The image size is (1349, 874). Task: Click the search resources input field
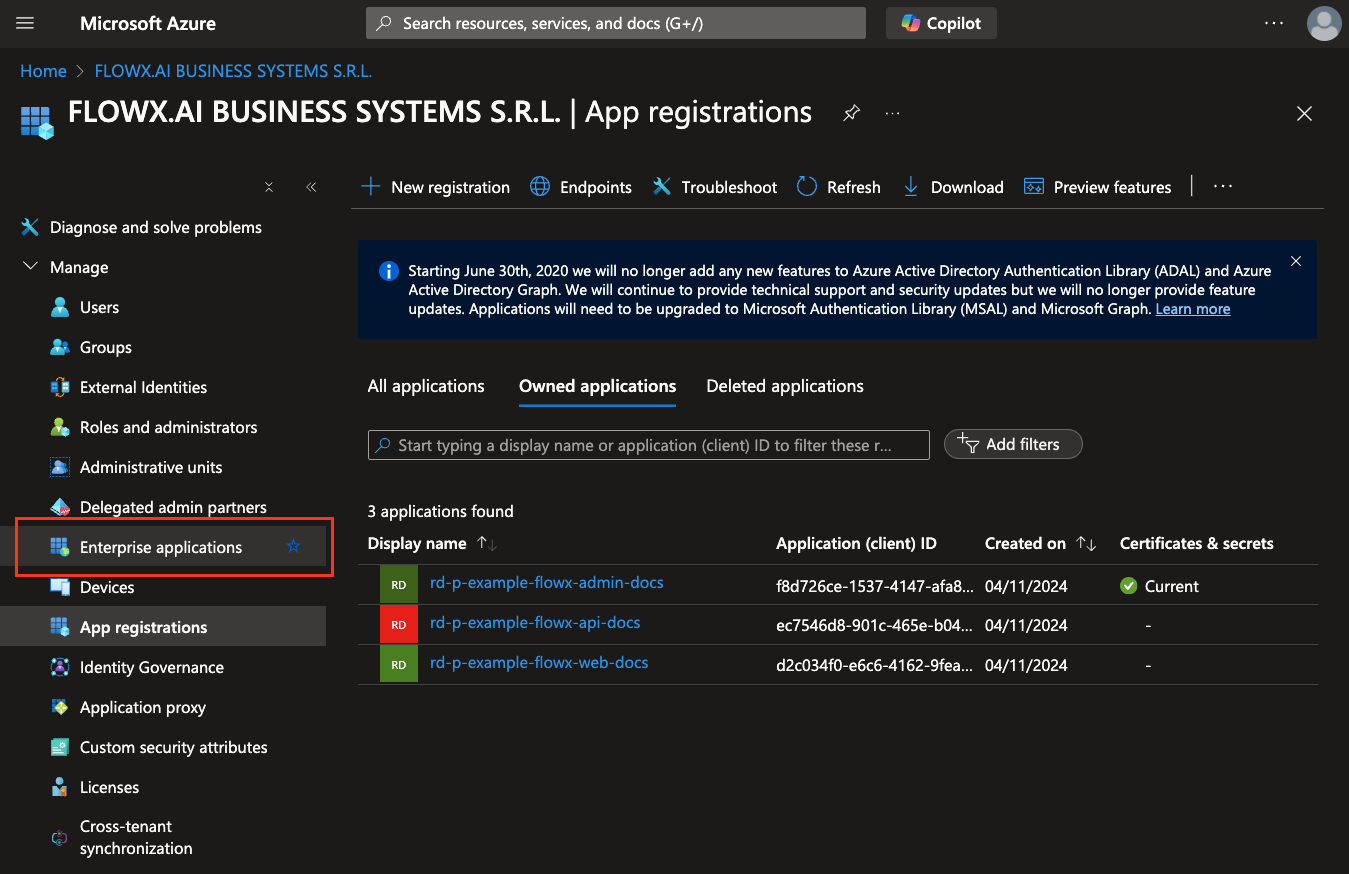click(x=616, y=23)
